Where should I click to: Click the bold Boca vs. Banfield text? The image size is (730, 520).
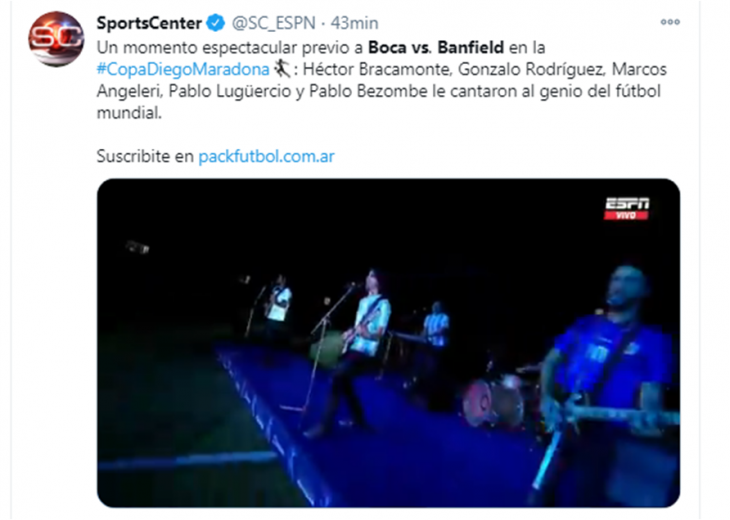[x=436, y=47]
